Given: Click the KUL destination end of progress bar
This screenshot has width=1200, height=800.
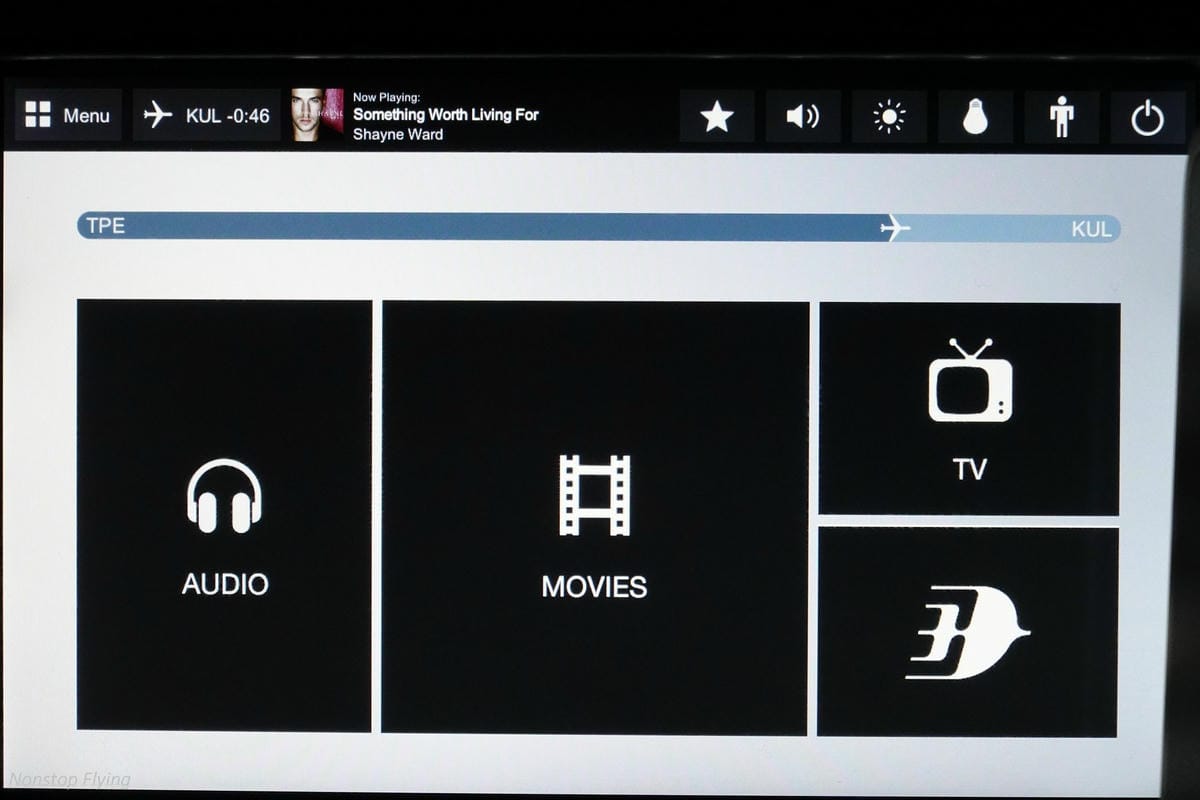Looking at the screenshot, I should (x=1090, y=229).
